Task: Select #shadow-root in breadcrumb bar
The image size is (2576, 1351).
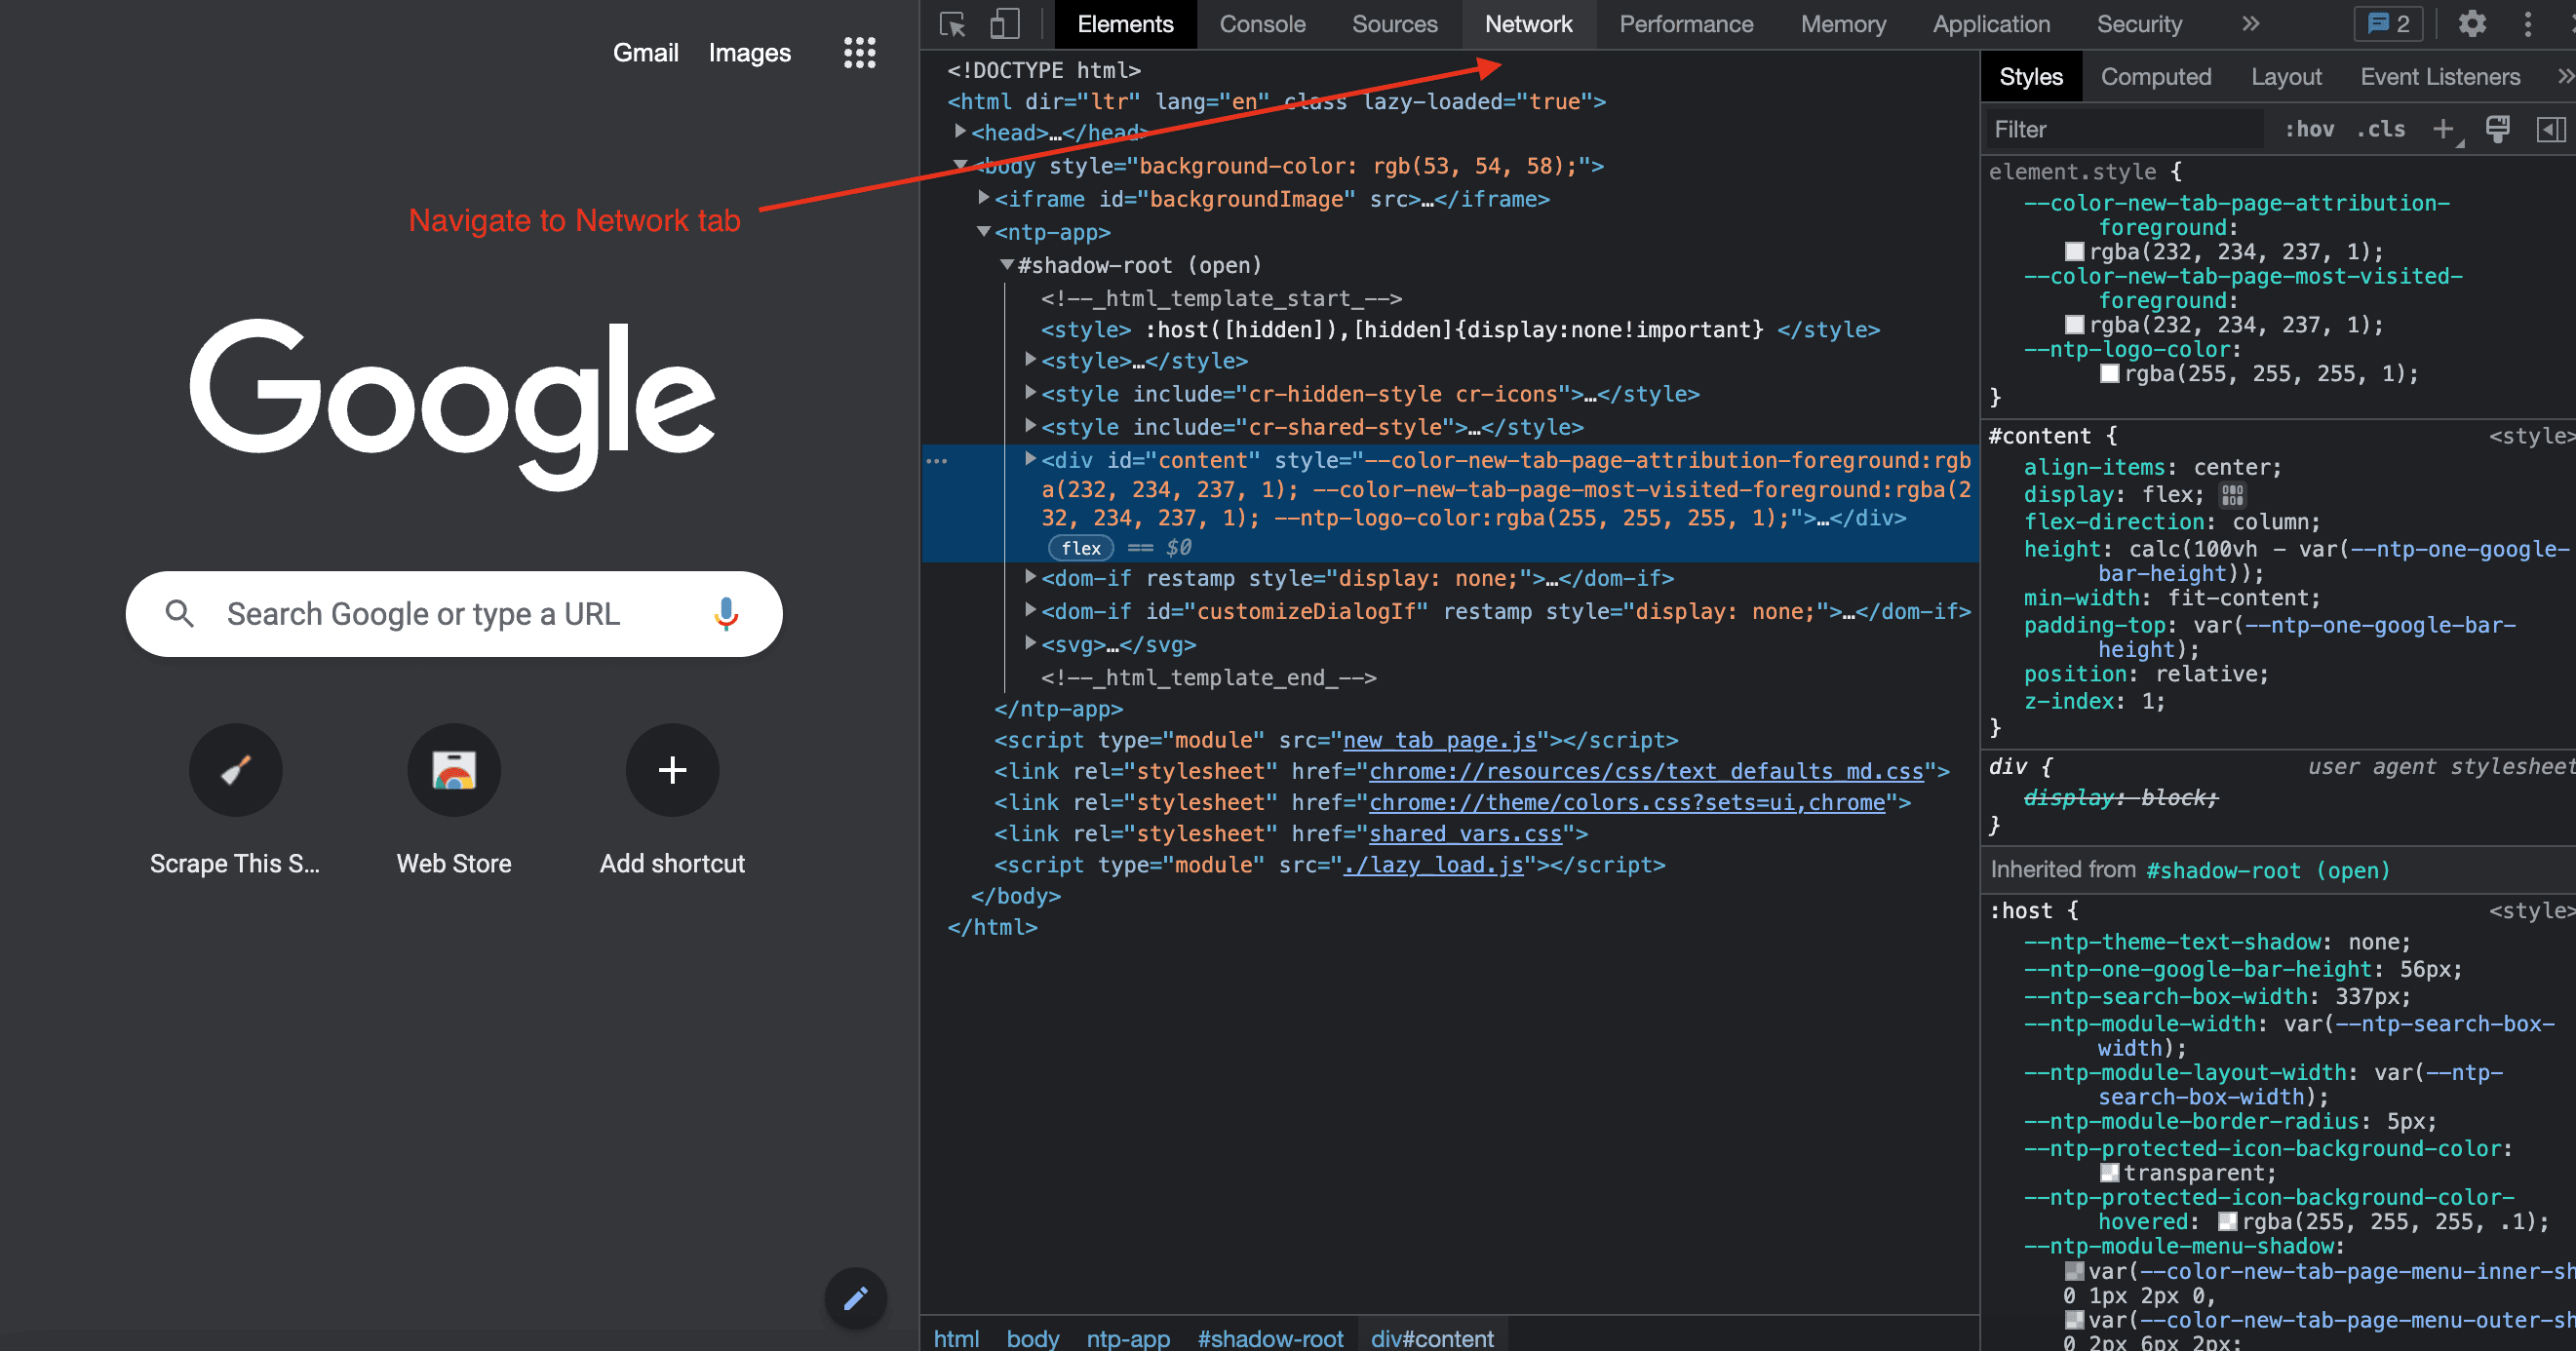Action: point(1270,1338)
